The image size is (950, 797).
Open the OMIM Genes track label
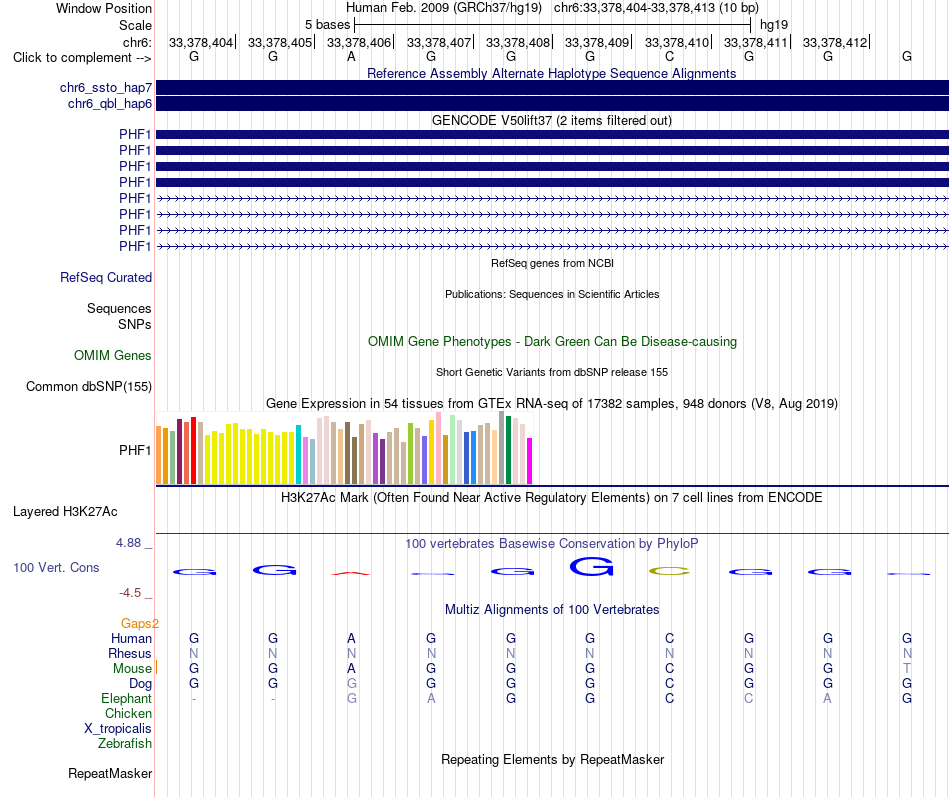(x=112, y=356)
